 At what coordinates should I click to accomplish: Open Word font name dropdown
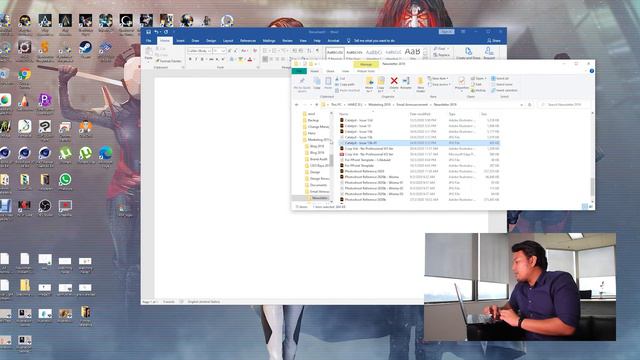coord(209,51)
